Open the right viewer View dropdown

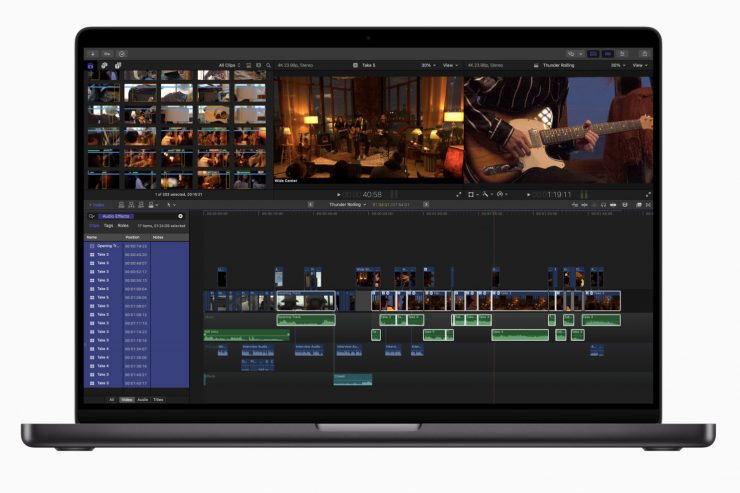click(639, 65)
